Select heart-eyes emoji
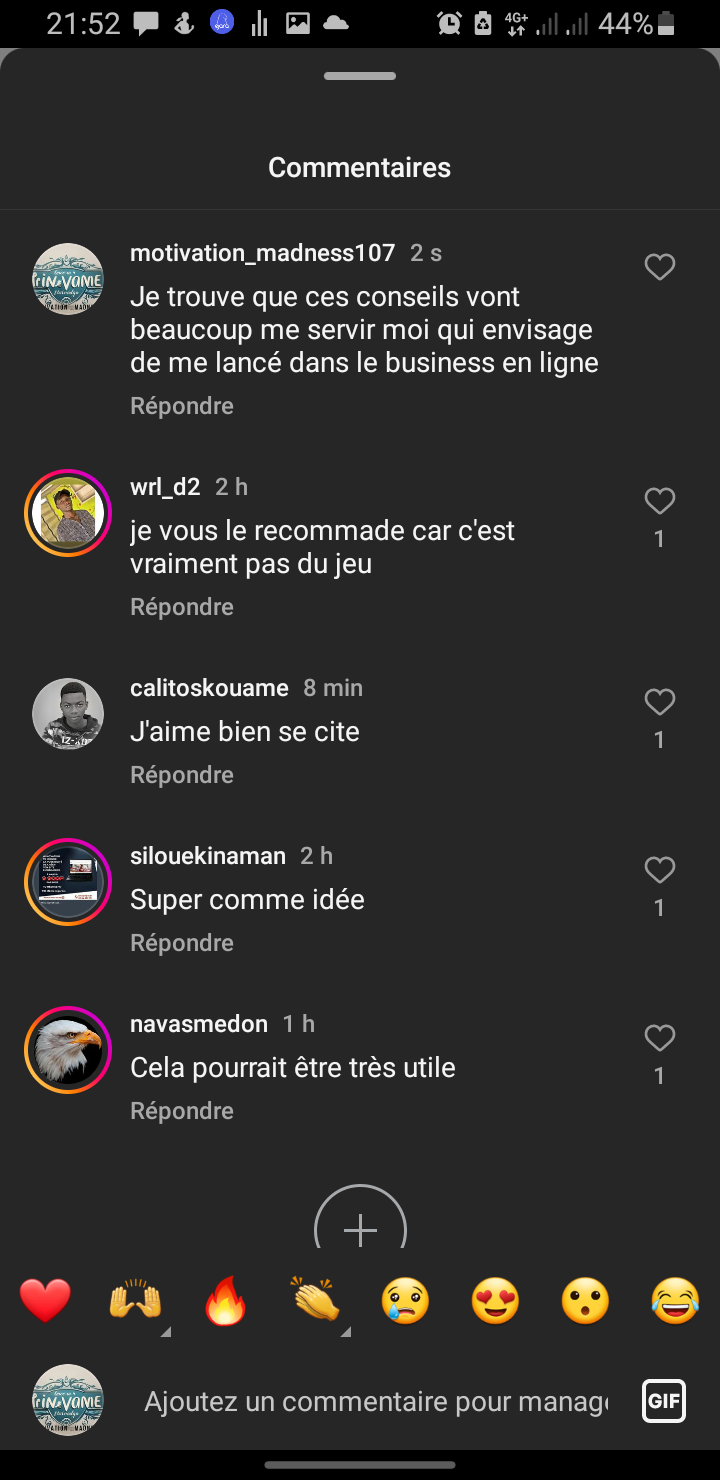The width and height of the screenshot is (720, 1480). (495, 1302)
